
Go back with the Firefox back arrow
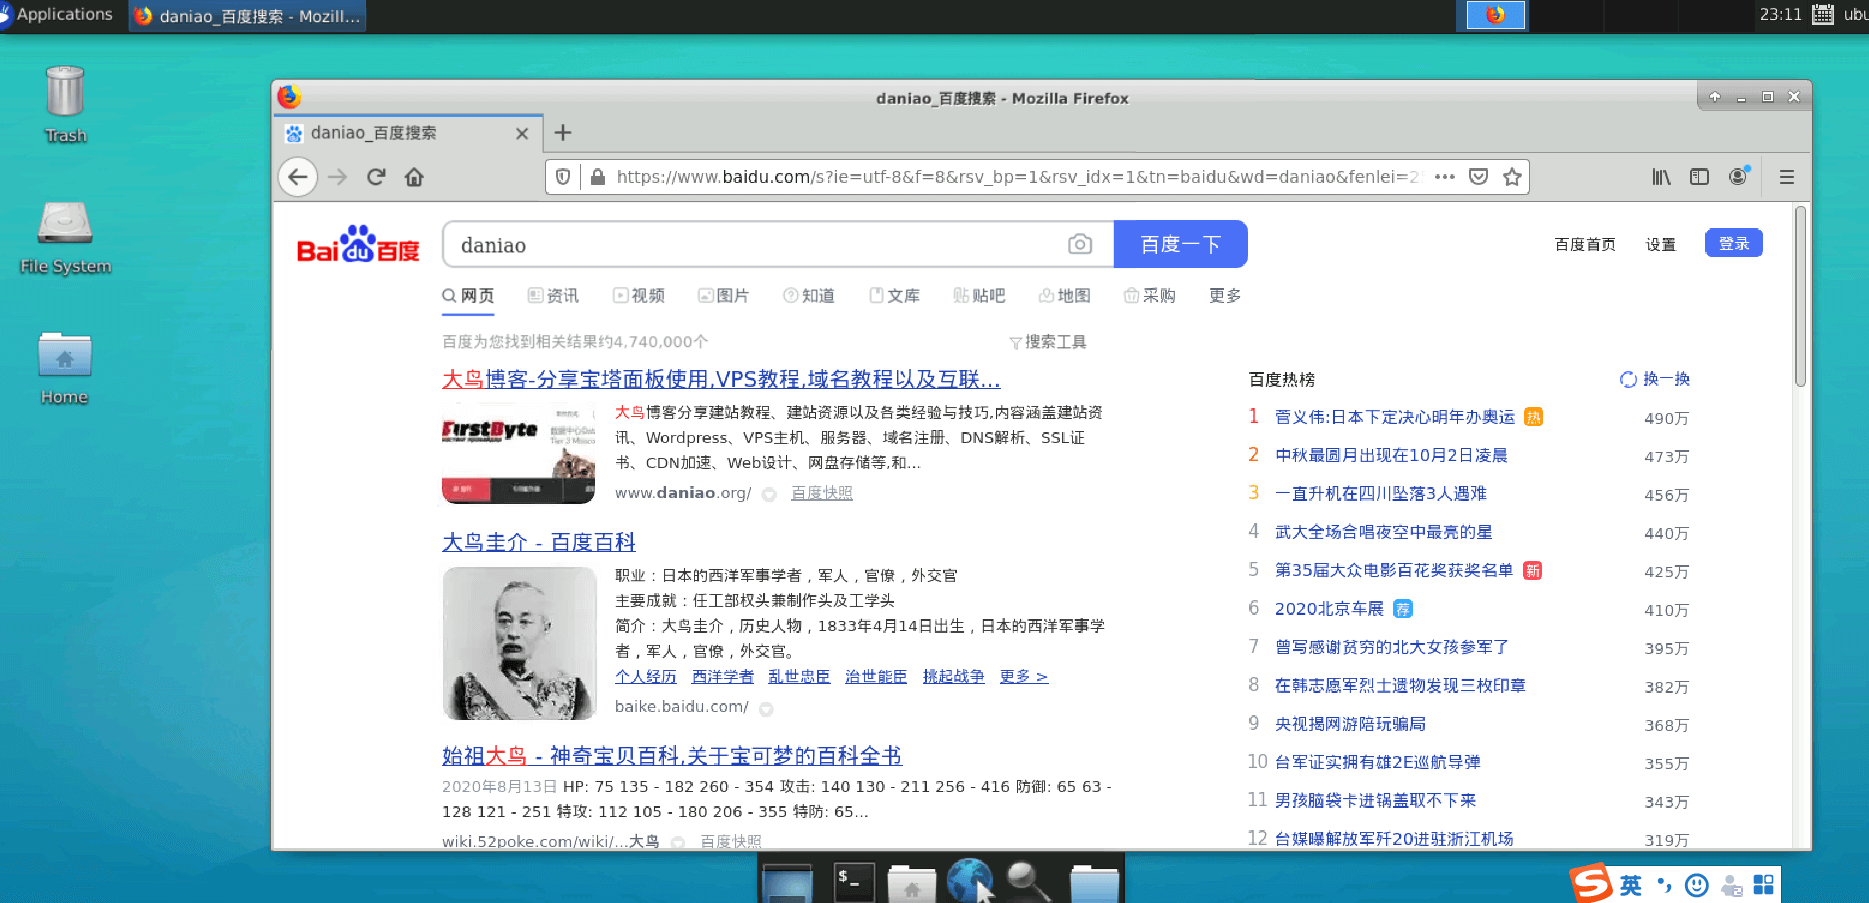(297, 177)
